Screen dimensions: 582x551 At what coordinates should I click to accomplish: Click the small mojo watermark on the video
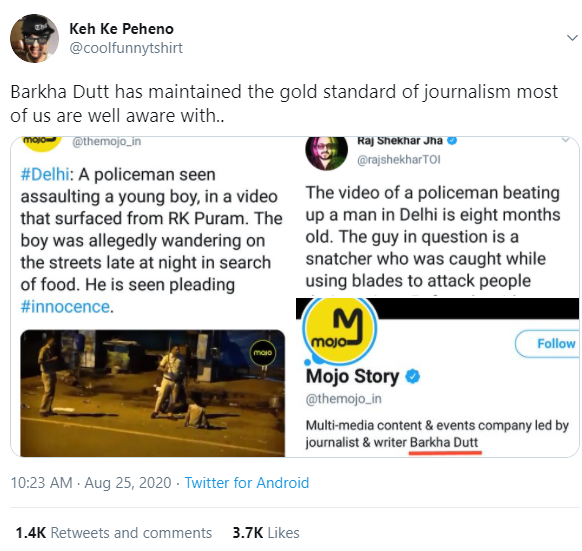263,352
